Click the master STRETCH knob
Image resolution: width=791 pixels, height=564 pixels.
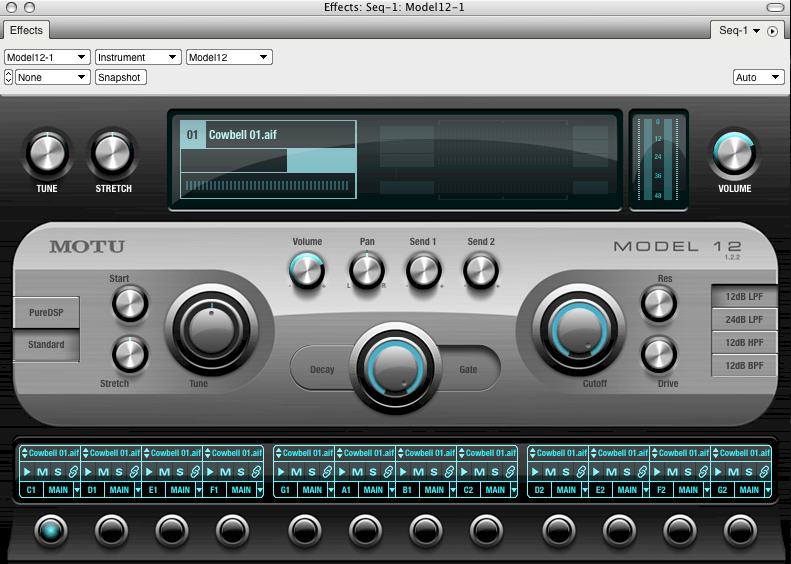point(113,153)
